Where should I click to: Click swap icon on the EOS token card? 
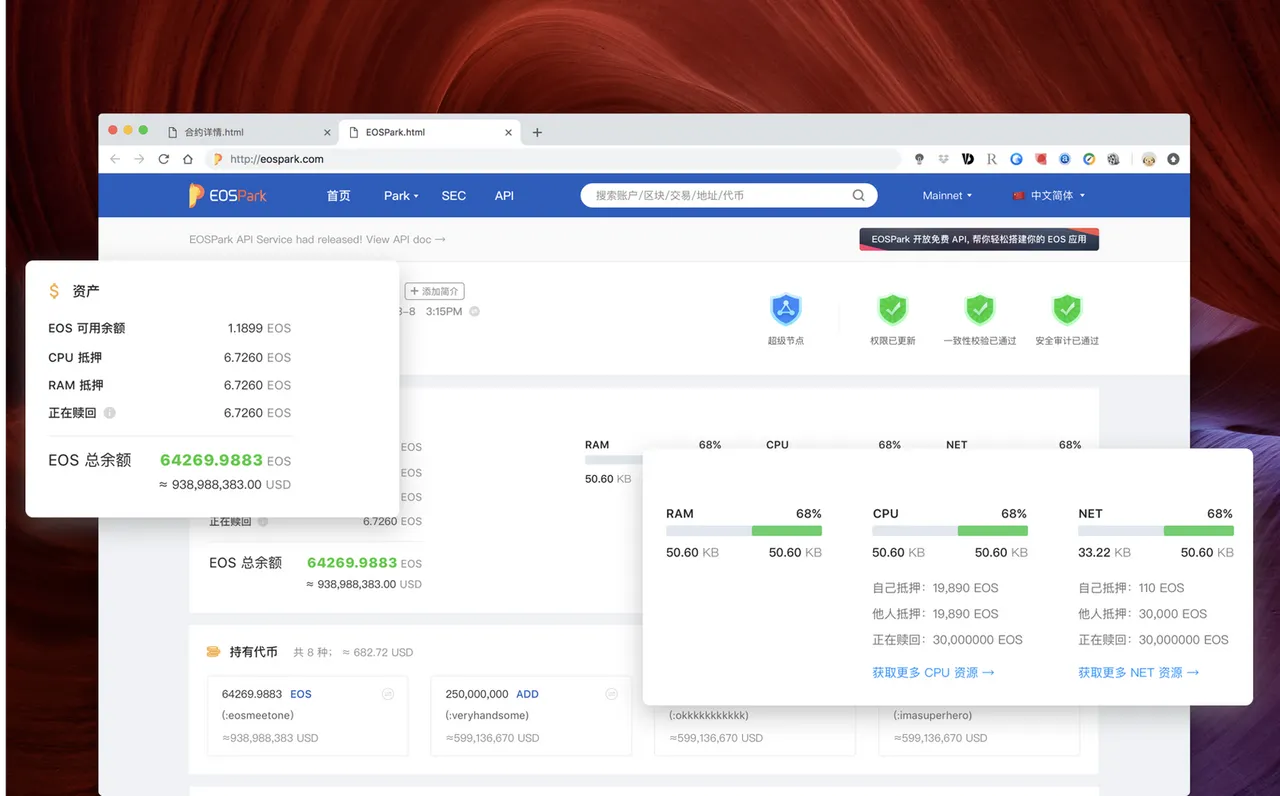tap(388, 694)
